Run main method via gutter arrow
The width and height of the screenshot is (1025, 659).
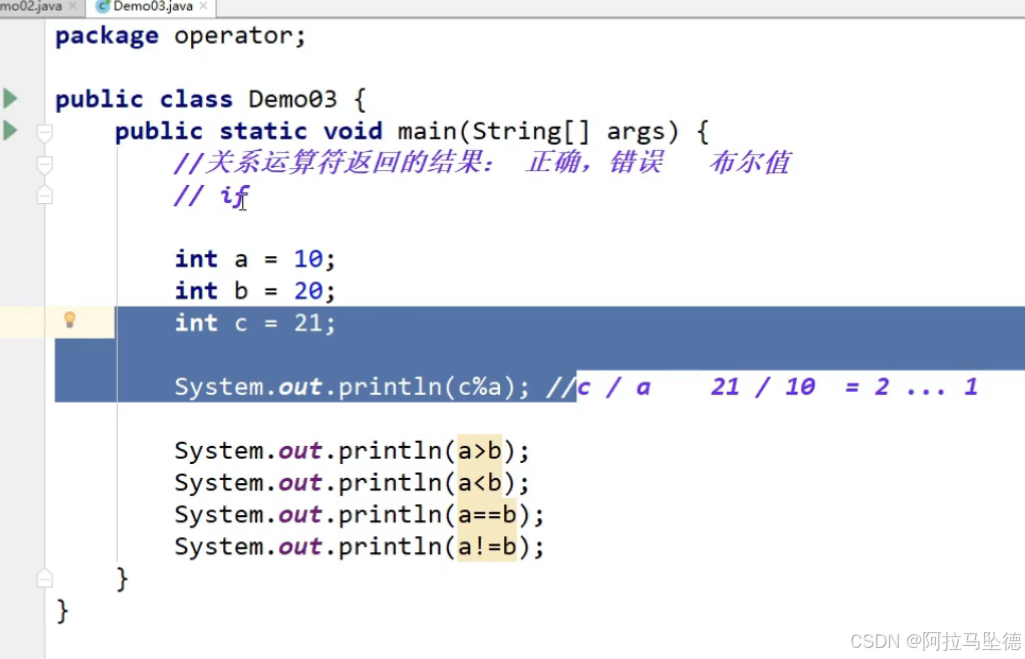click(x=10, y=131)
